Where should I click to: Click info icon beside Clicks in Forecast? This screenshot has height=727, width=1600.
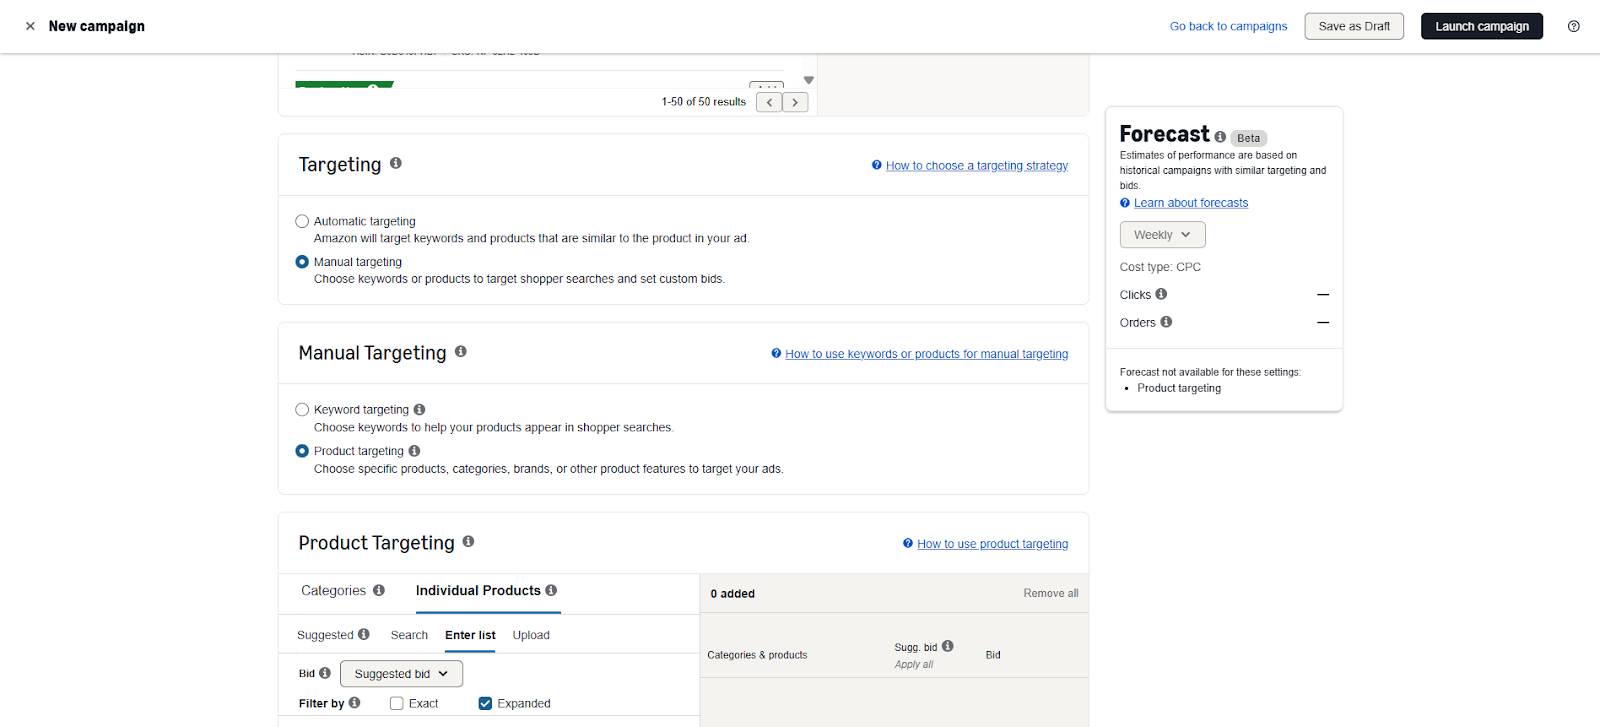click(x=1161, y=294)
